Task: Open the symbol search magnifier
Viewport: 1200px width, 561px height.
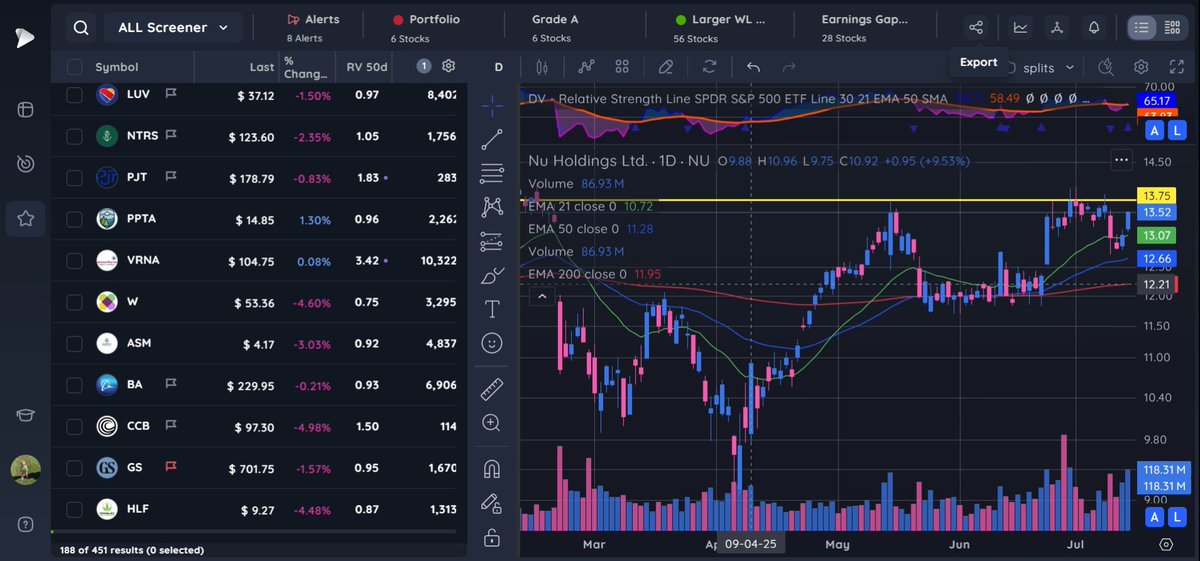Action: point(80,28)
